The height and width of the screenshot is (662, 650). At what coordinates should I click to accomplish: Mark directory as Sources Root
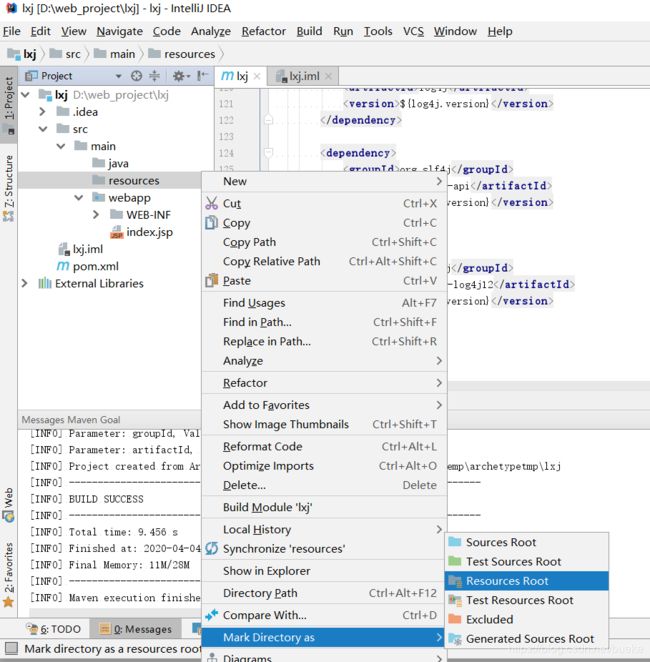click(x=527, y=542)
